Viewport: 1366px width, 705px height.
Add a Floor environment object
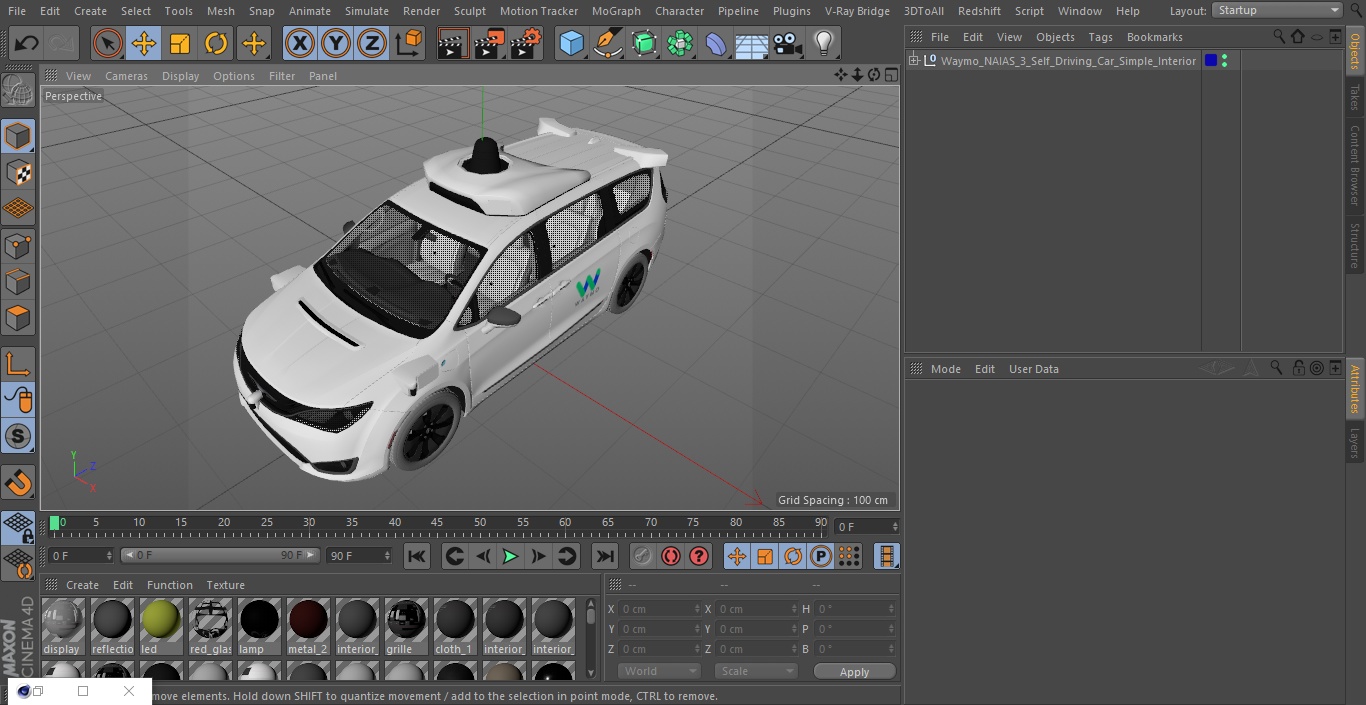(x=751, y=43)
